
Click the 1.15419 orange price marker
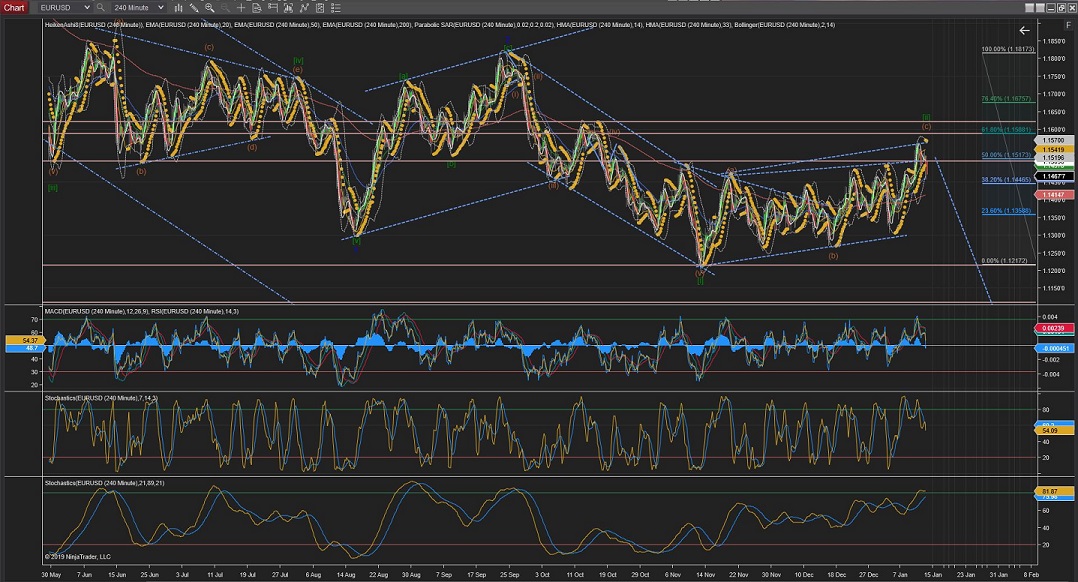[x=1054, y=149]
